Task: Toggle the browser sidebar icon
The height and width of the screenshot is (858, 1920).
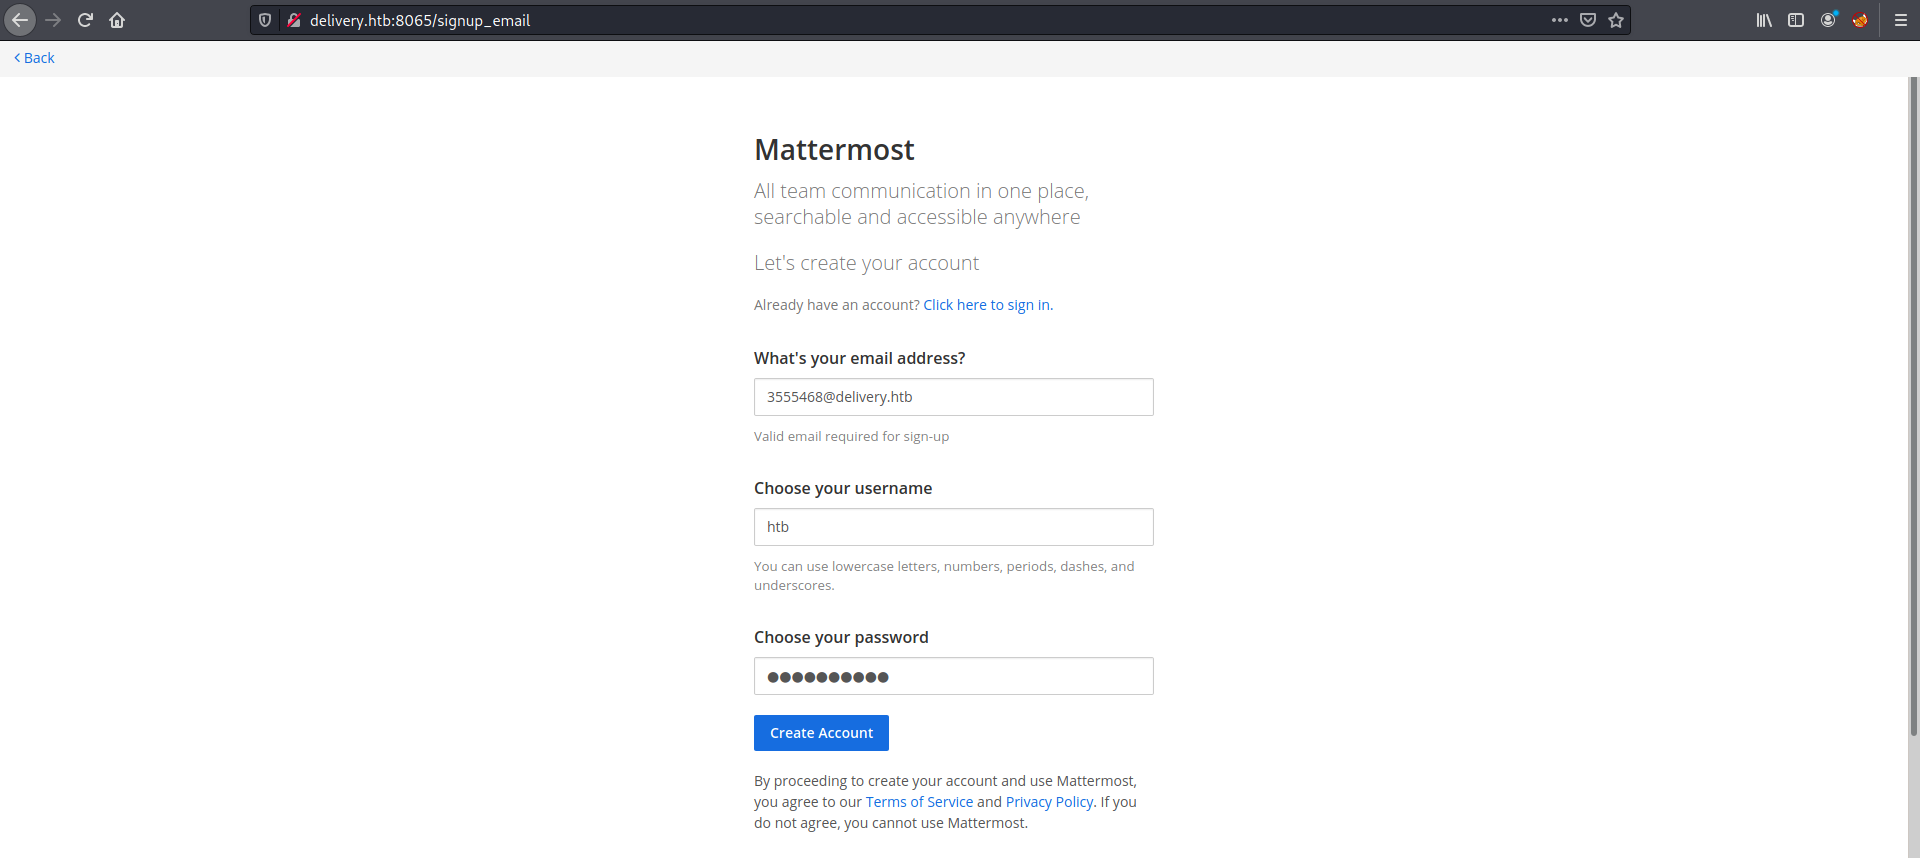Action: coord(1796,20)
